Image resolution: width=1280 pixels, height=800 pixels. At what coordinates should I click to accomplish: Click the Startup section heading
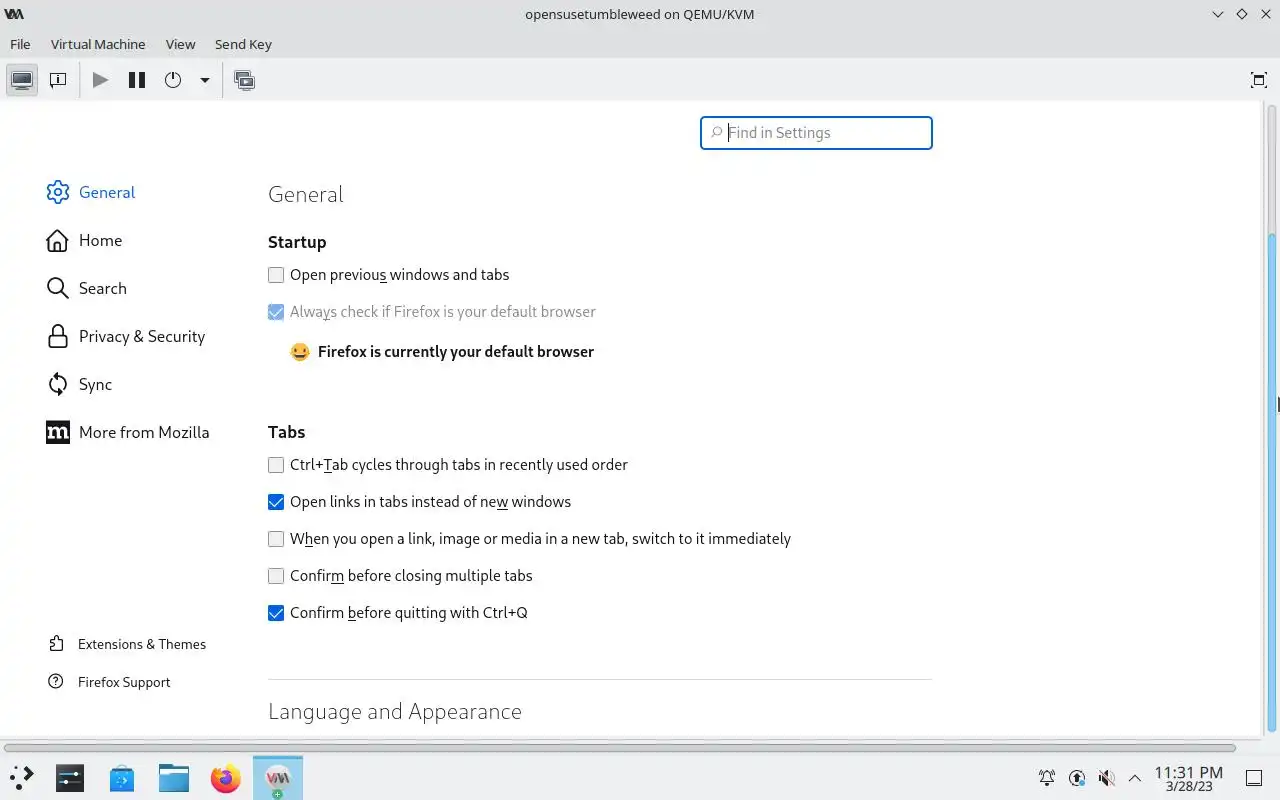tap(297, 242)
